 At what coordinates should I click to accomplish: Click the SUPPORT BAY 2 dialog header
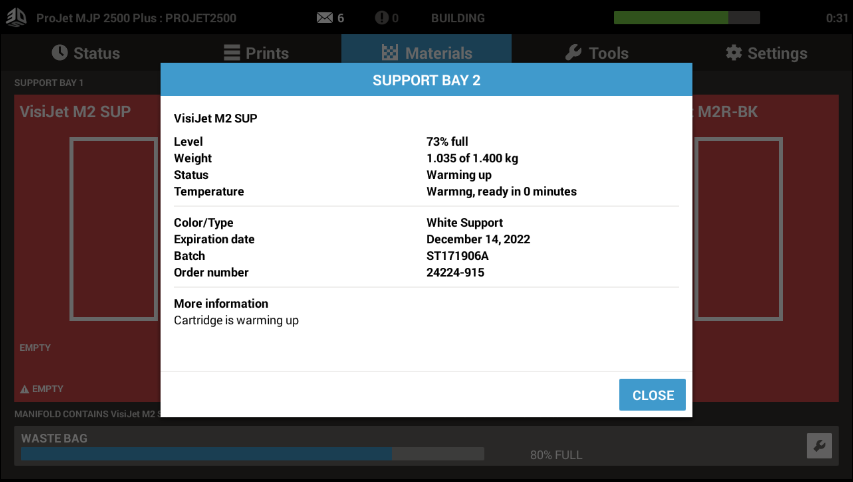click(x=426, y=80)
